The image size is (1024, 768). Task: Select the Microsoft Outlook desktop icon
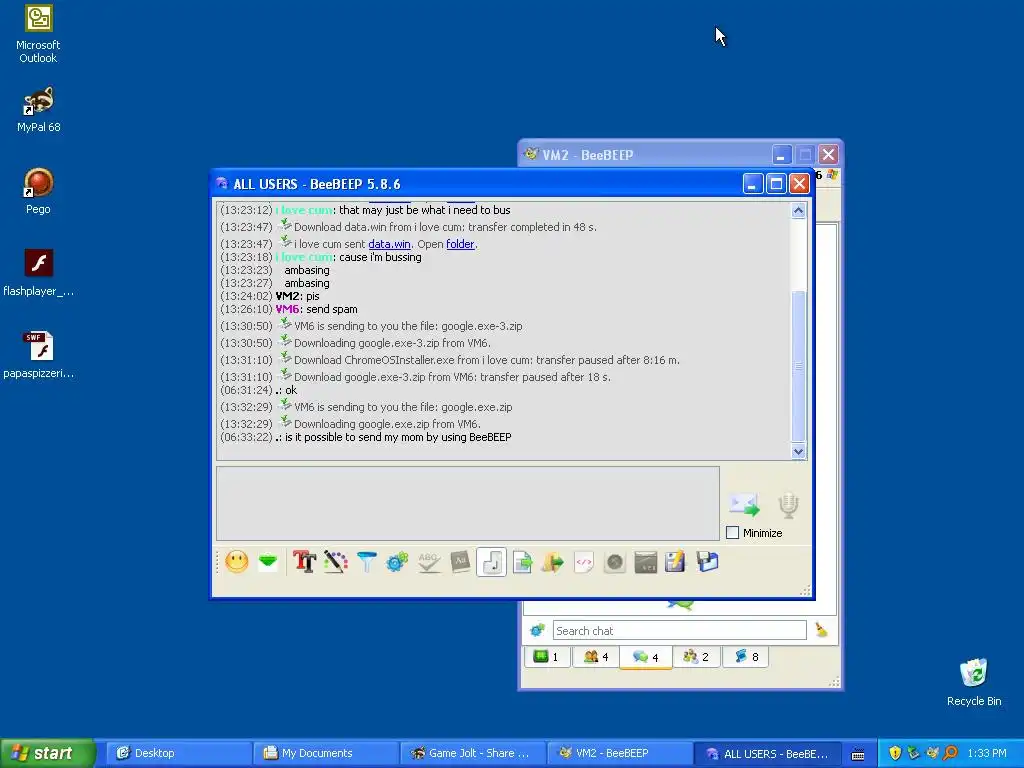point(38,34)
